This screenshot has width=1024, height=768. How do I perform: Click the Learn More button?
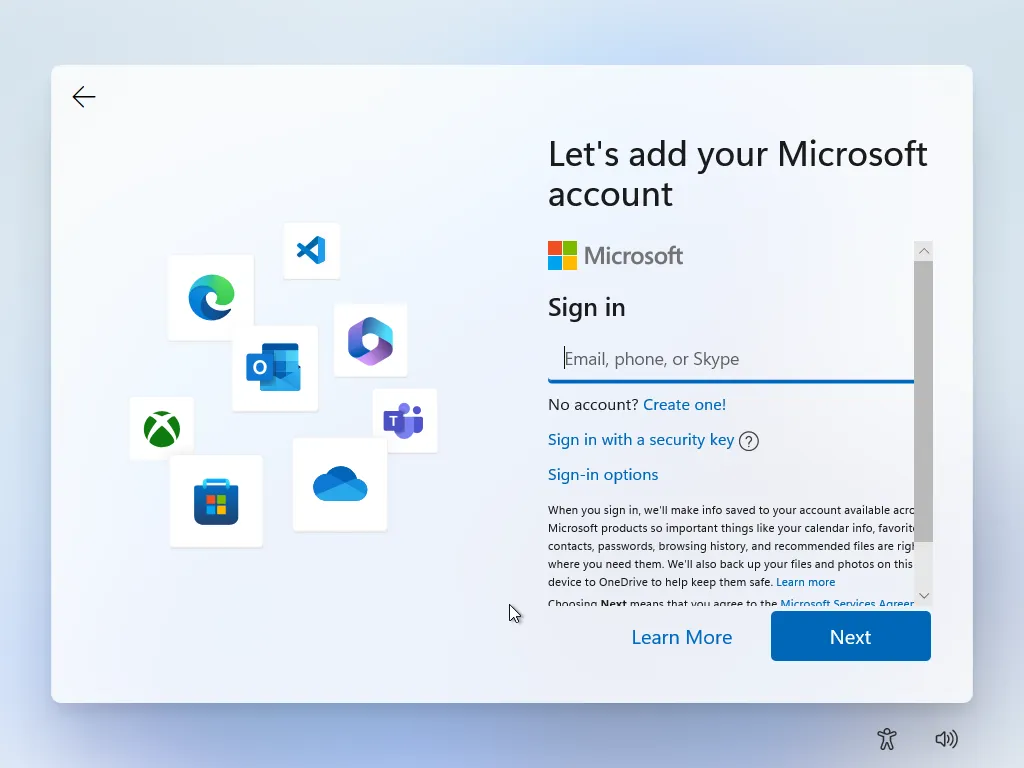coord(682,636)
